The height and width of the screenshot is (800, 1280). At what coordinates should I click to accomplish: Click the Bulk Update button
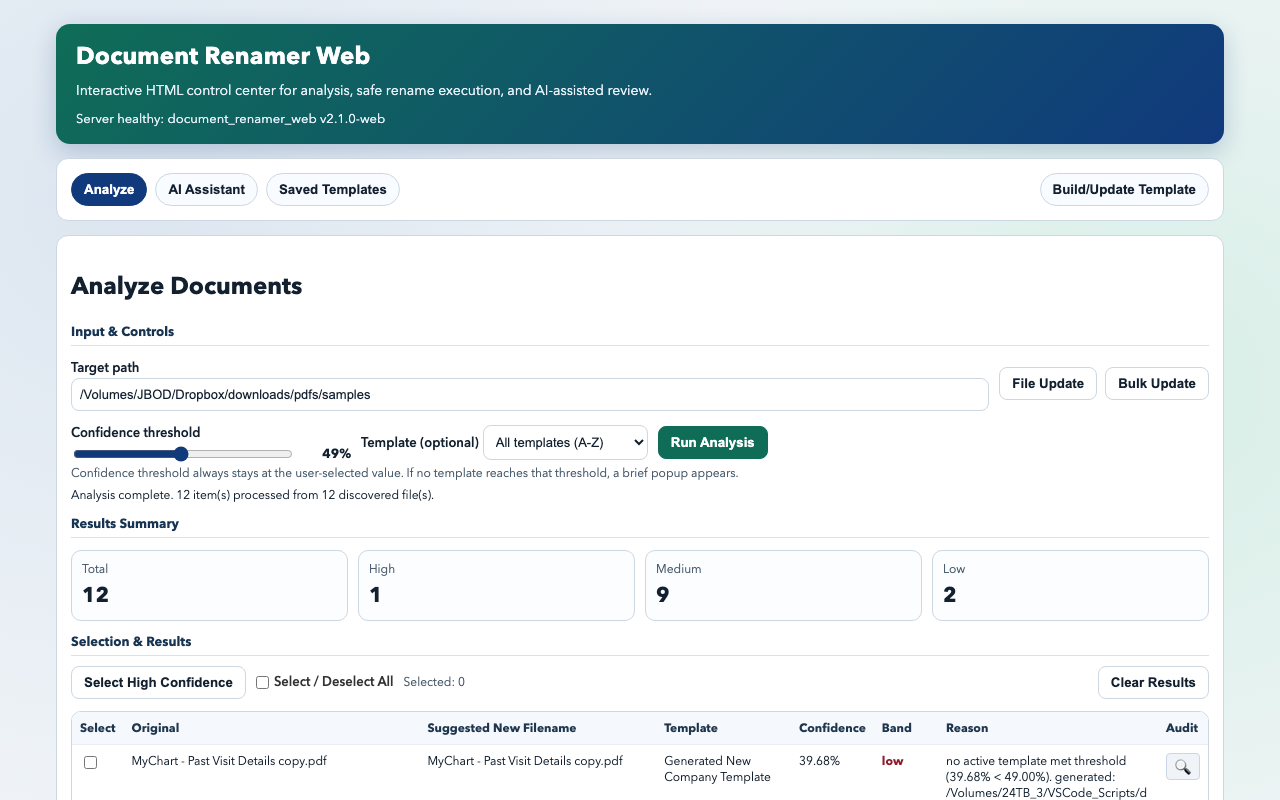[1157, 383]
